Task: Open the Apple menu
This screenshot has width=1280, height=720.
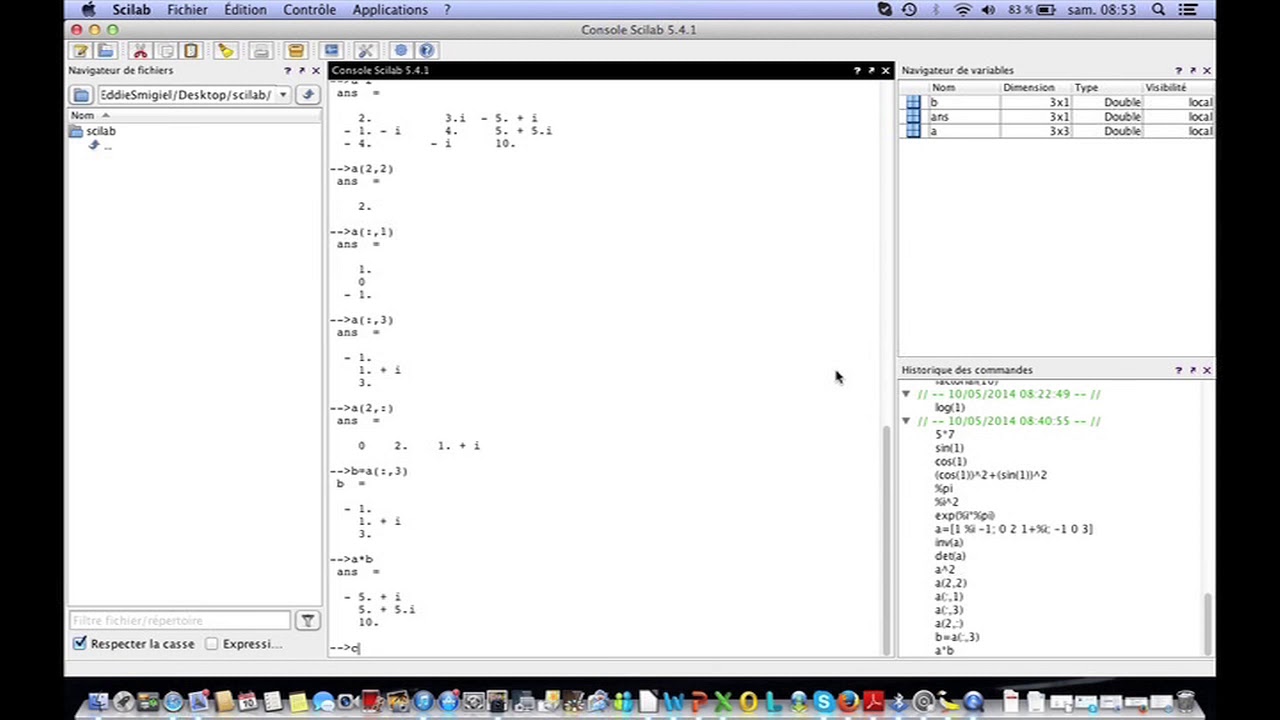Action: pos(88,9)
